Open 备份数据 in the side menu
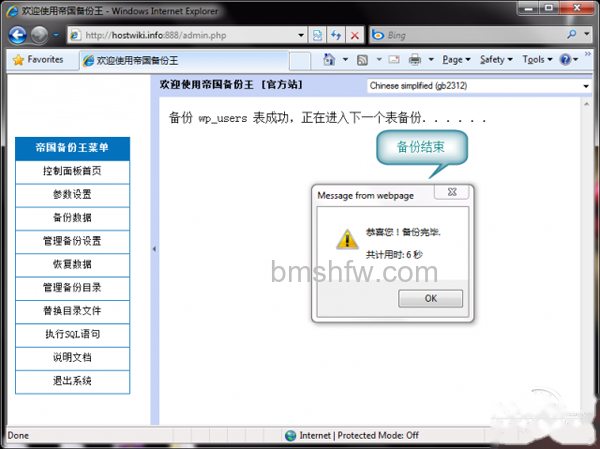Screen dimensions: 600x449 click(72, 218)
